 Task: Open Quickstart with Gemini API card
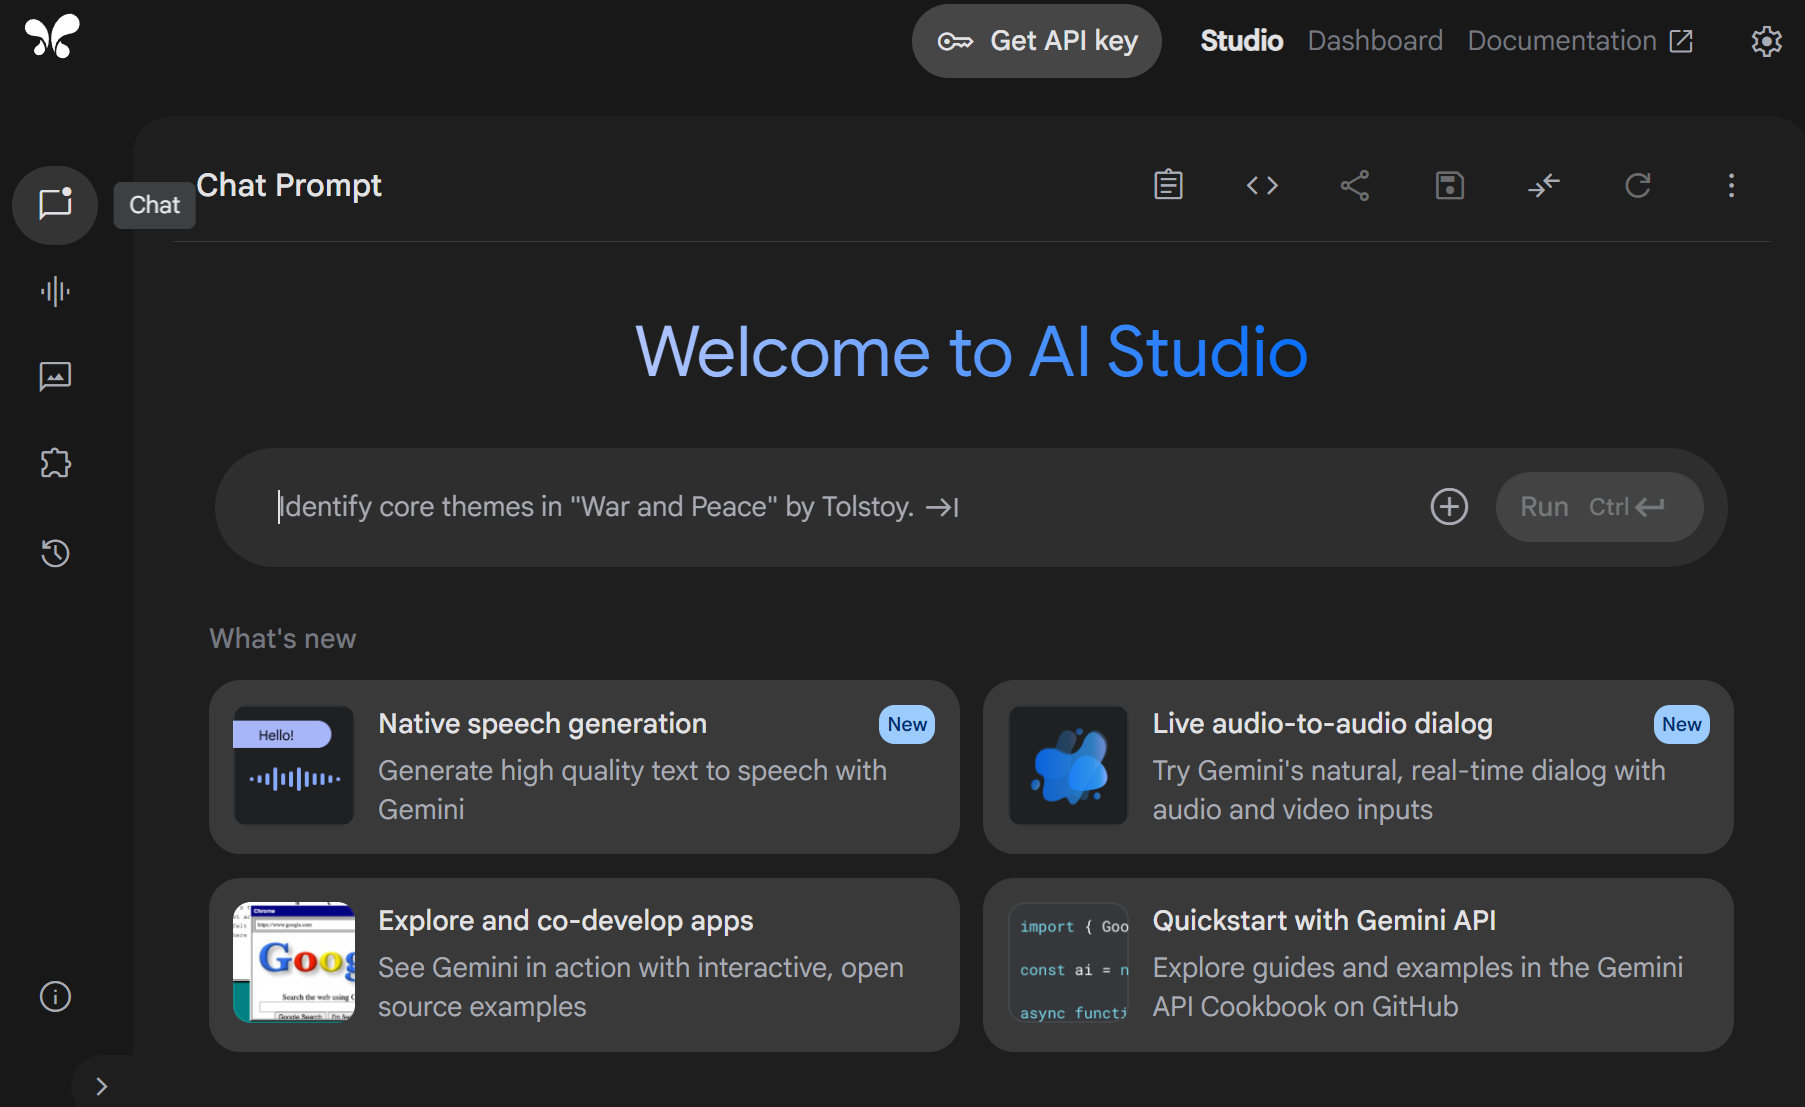(1358, 964)
